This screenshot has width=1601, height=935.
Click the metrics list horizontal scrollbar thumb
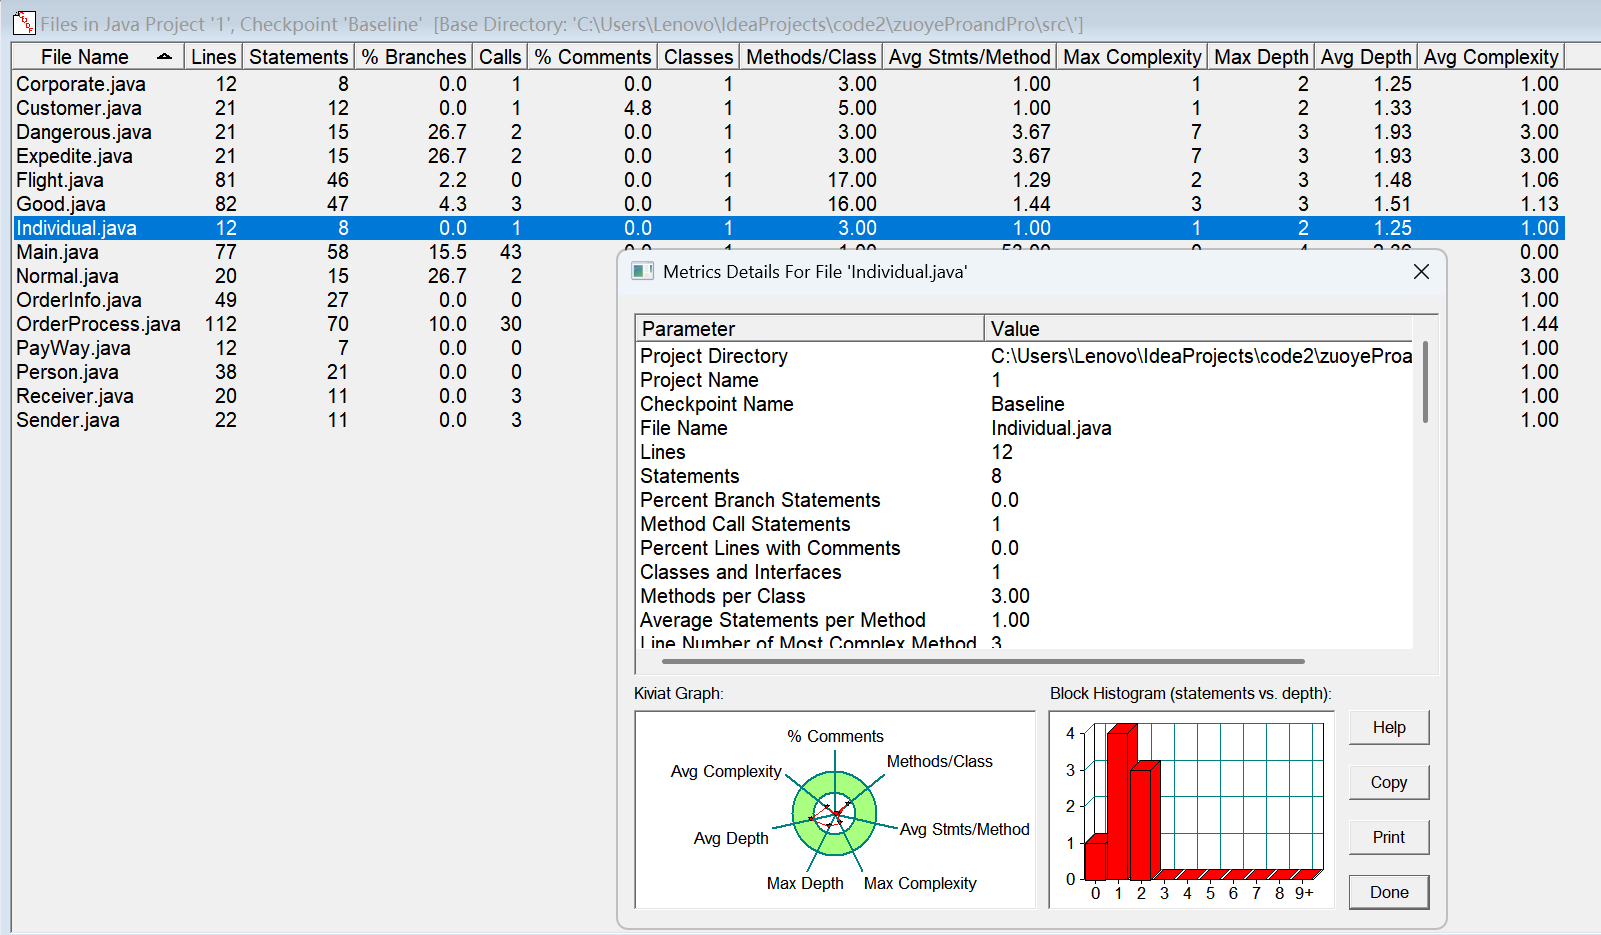[x=983, y=661]
